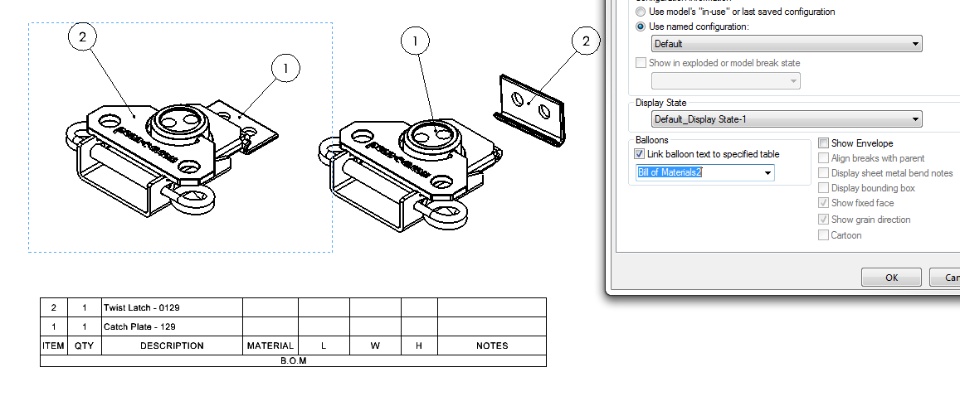Open the Default configuration dropdown
The height and width of the screenshot is (401, 960).
(x=786, y=43)
